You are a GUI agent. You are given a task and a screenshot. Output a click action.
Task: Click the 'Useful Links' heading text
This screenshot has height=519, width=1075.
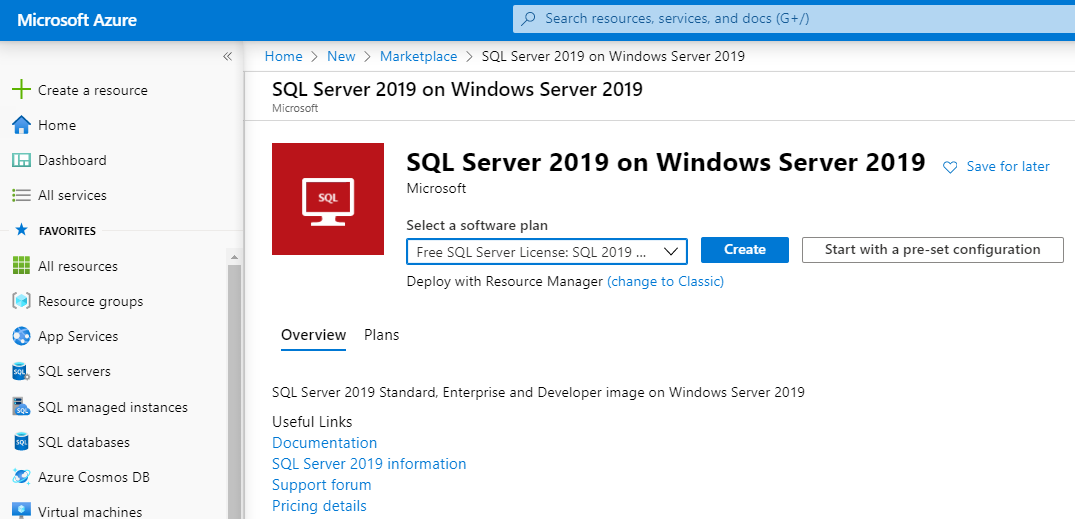312,421
